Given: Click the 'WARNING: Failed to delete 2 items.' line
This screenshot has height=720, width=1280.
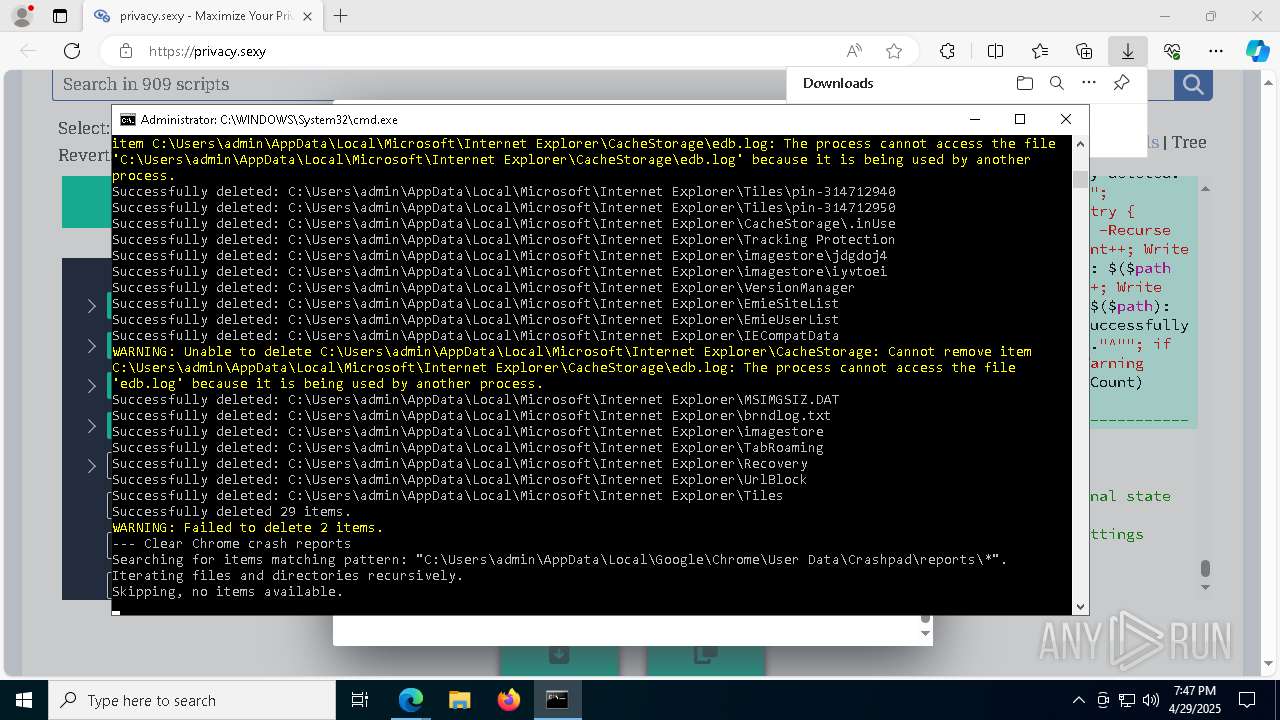Looking at the screenshot, I should tap(248, 527).
